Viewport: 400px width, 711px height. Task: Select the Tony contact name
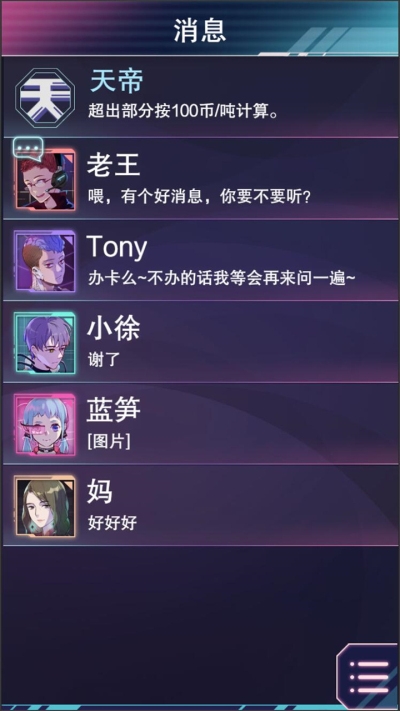coord(117,248)
